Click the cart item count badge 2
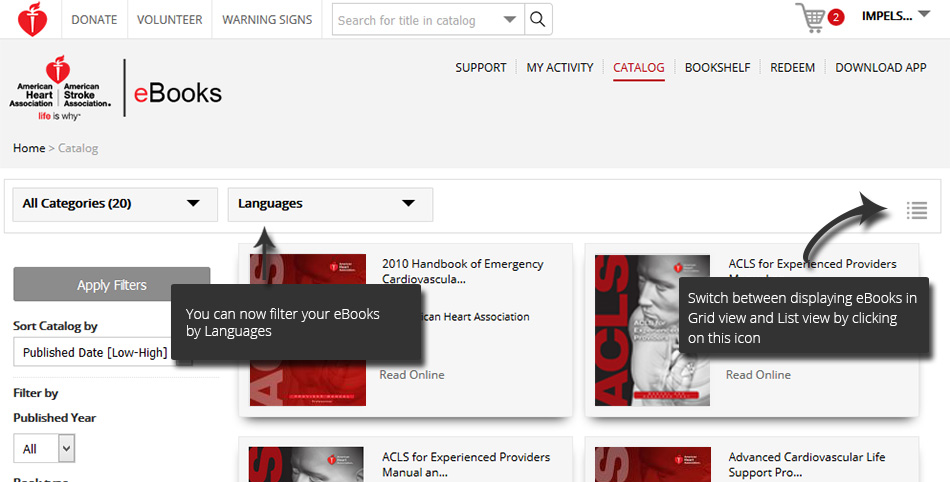Viewport: 950px width, 482px height. (x=836, y=17)
